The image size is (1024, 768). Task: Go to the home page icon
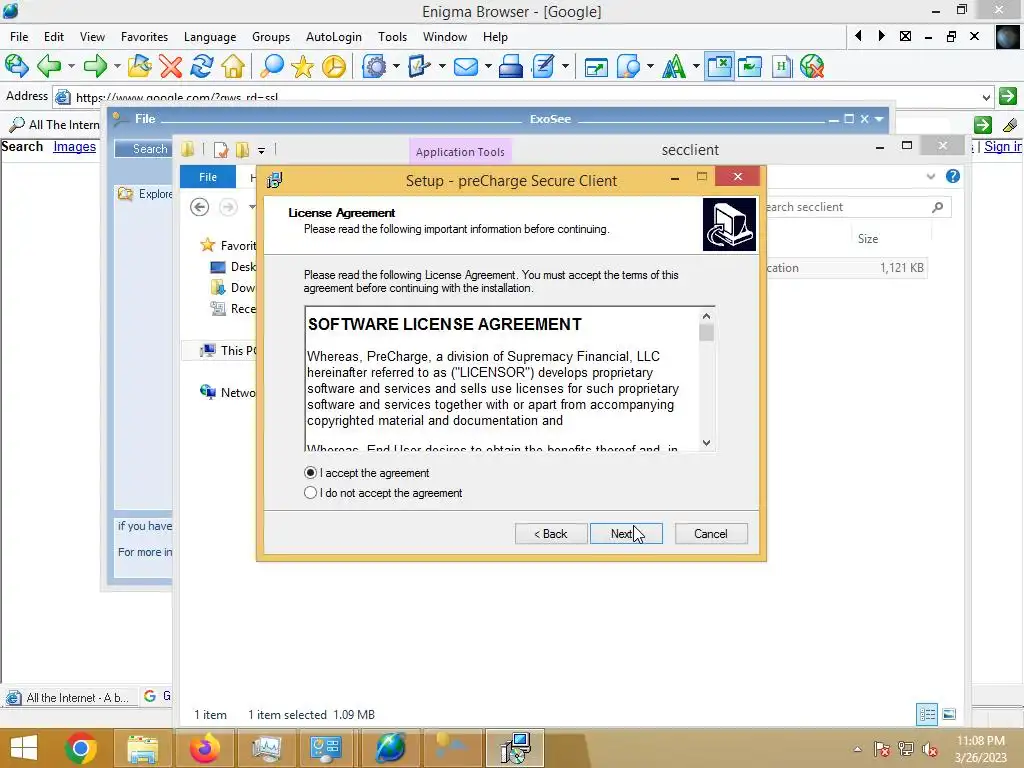233,67
